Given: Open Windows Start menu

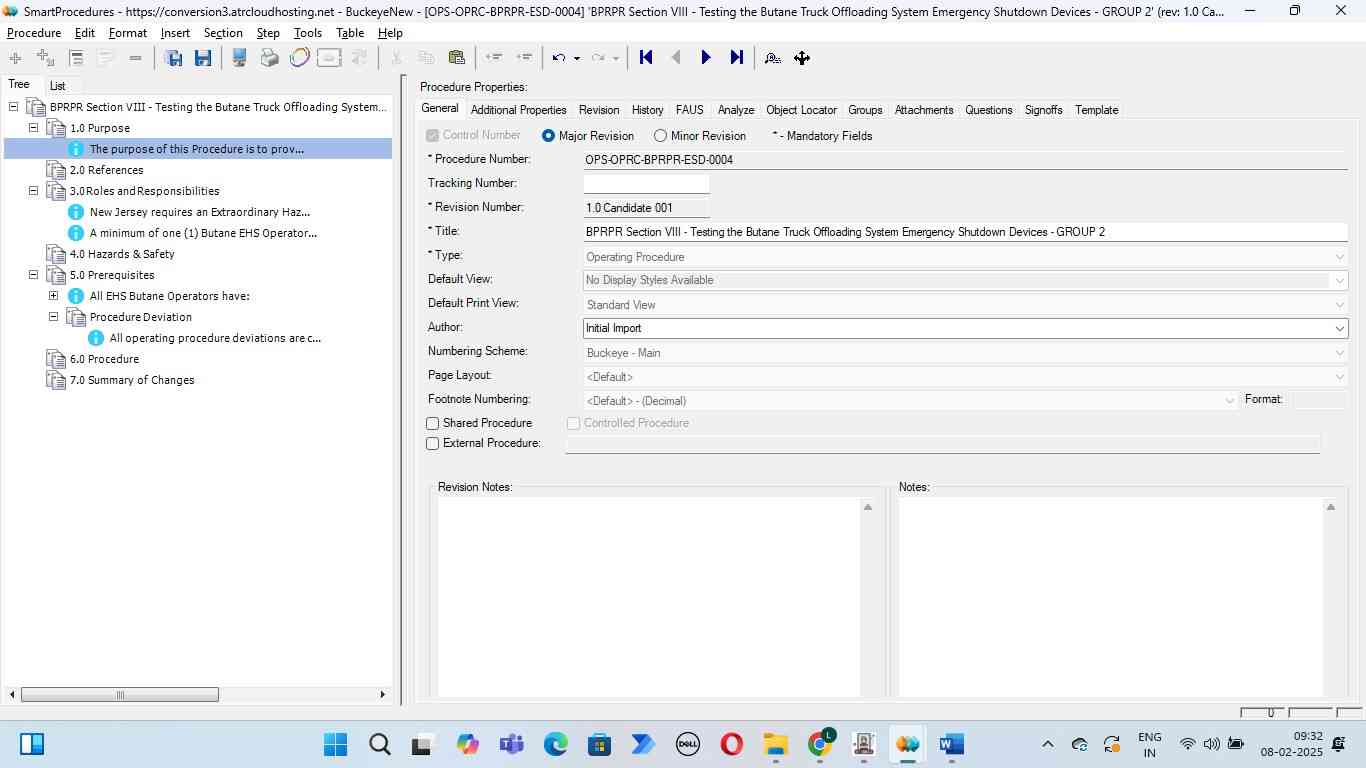Looking at the screenshot, I should click(x=336, y=744).
